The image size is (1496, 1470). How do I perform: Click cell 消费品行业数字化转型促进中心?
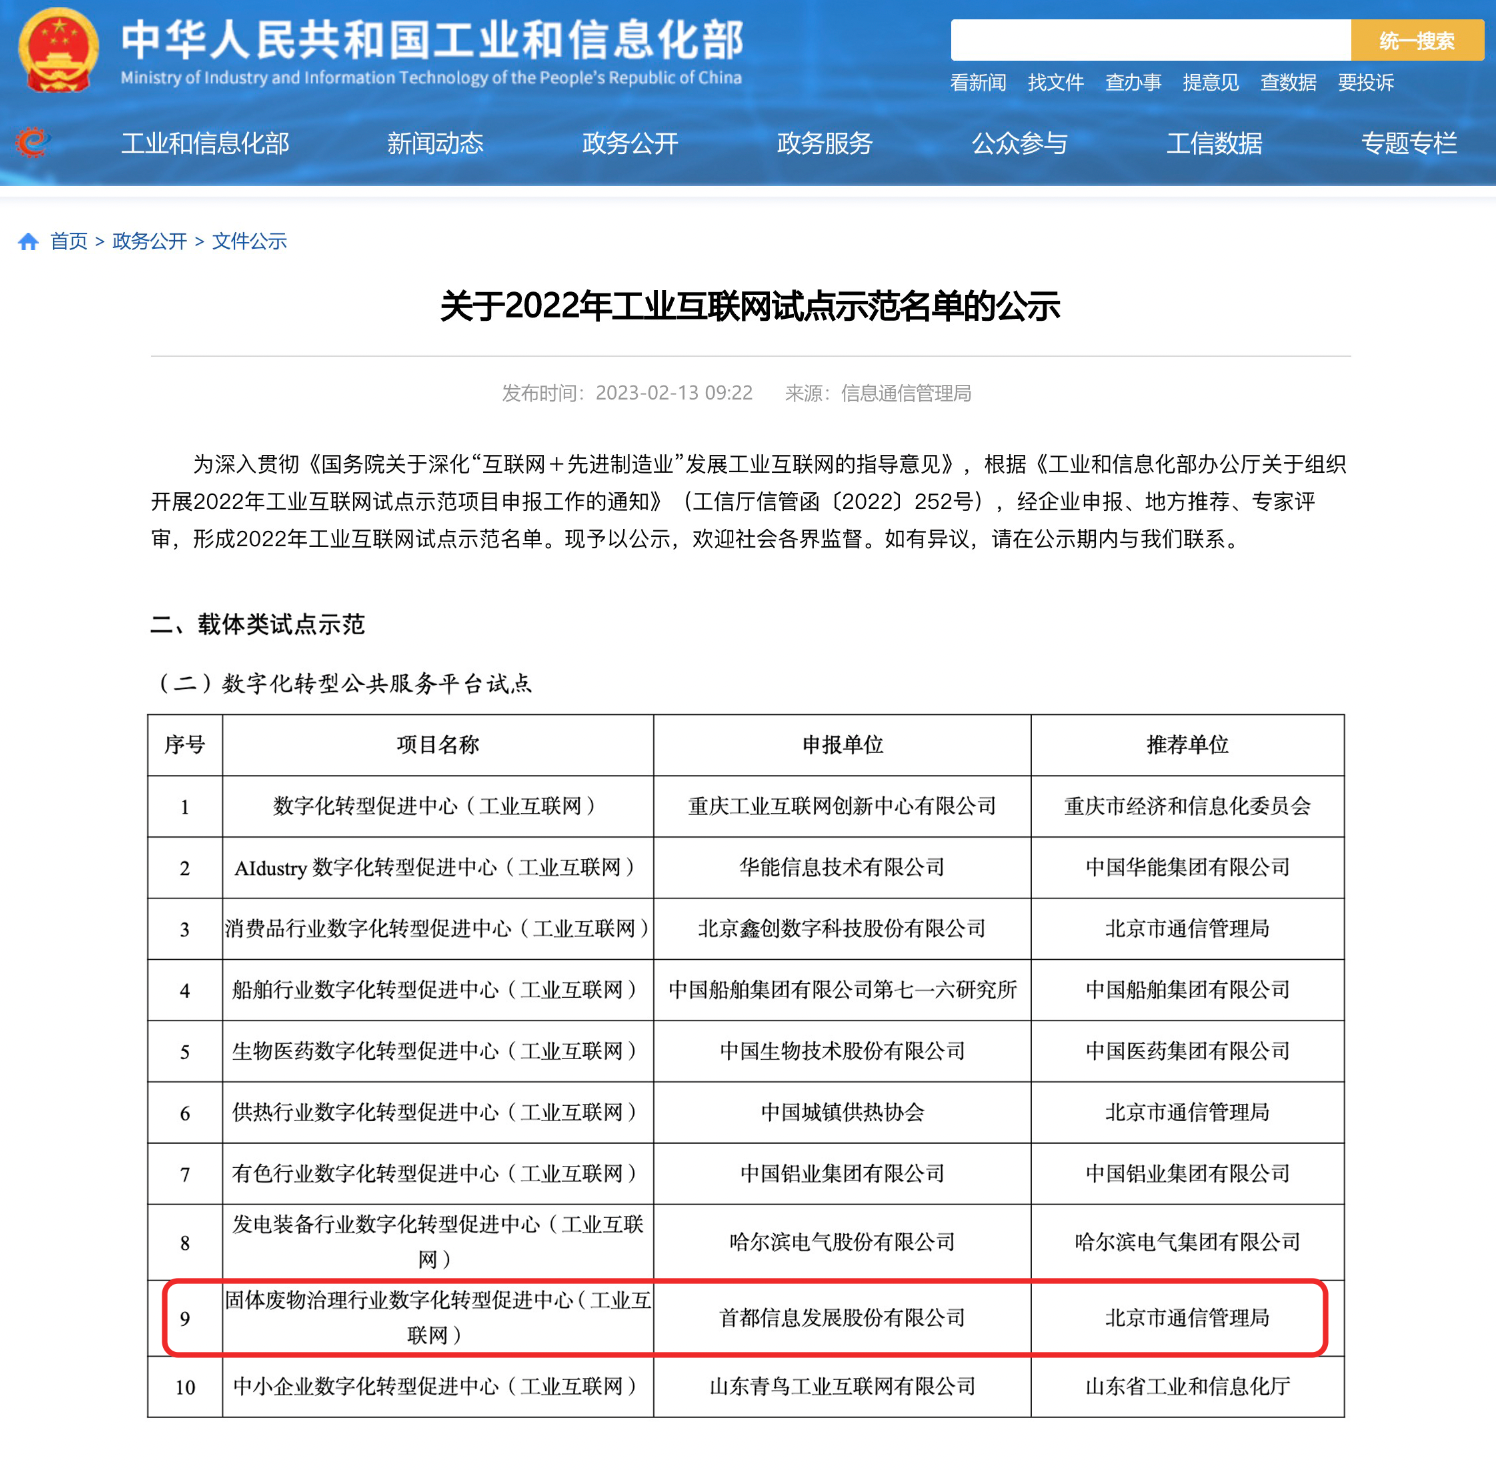tap(438, 929)
